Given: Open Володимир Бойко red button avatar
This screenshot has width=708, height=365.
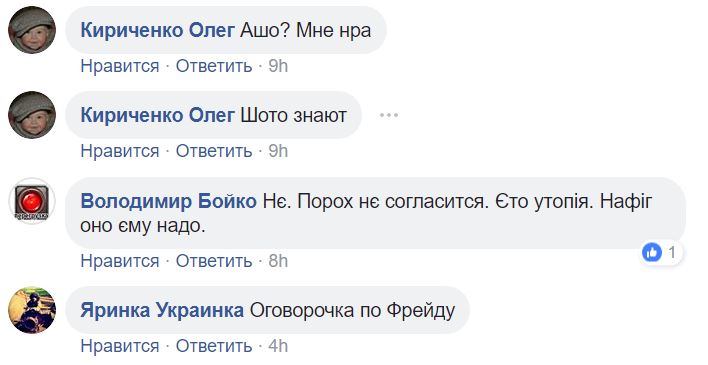Looking at the screenshot, I should pos(32,201).
